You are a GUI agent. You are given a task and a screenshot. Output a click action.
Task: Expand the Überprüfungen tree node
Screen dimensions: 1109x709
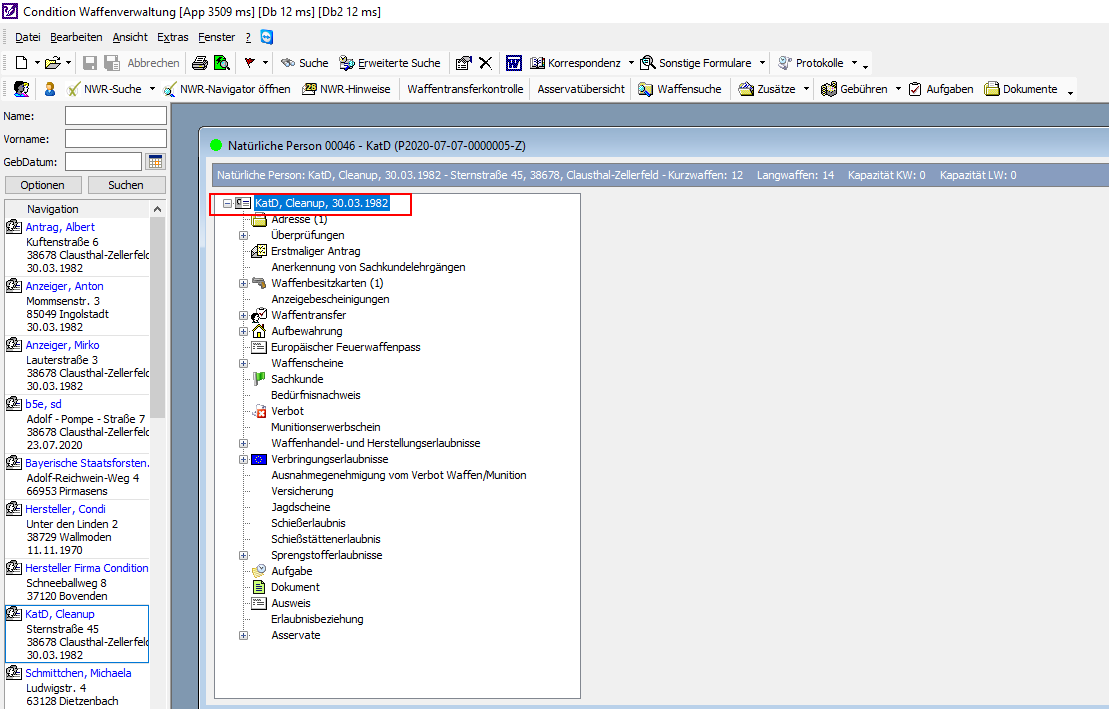click(x=243, y=235)
